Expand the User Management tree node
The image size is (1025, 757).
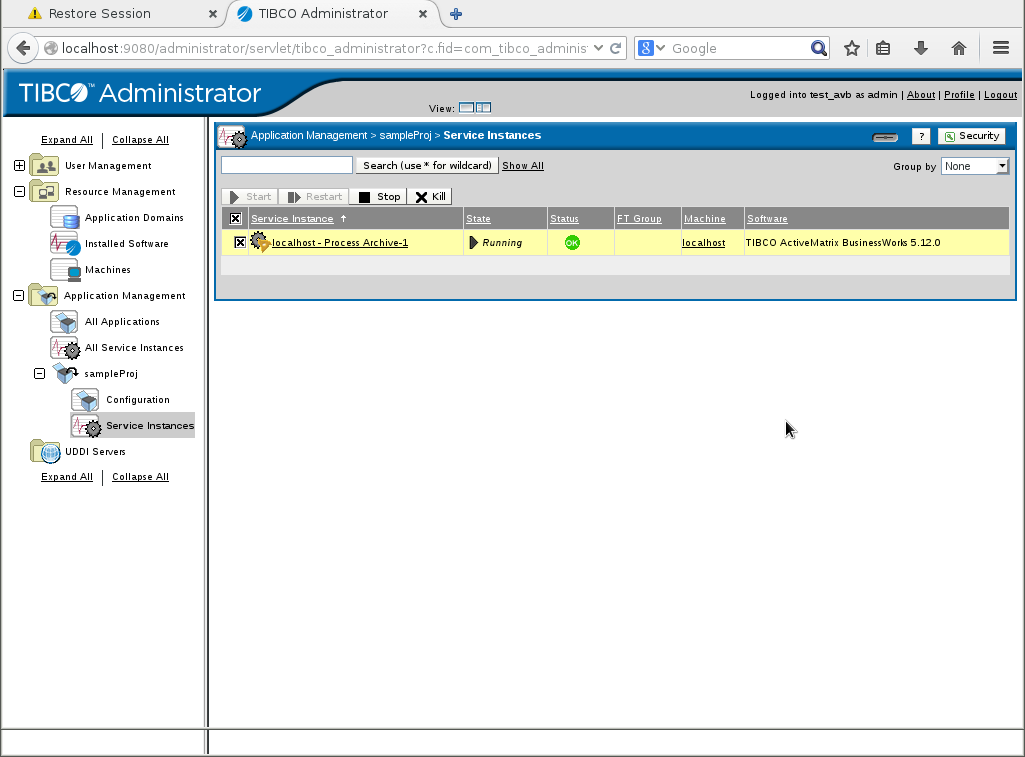[19, 165]
